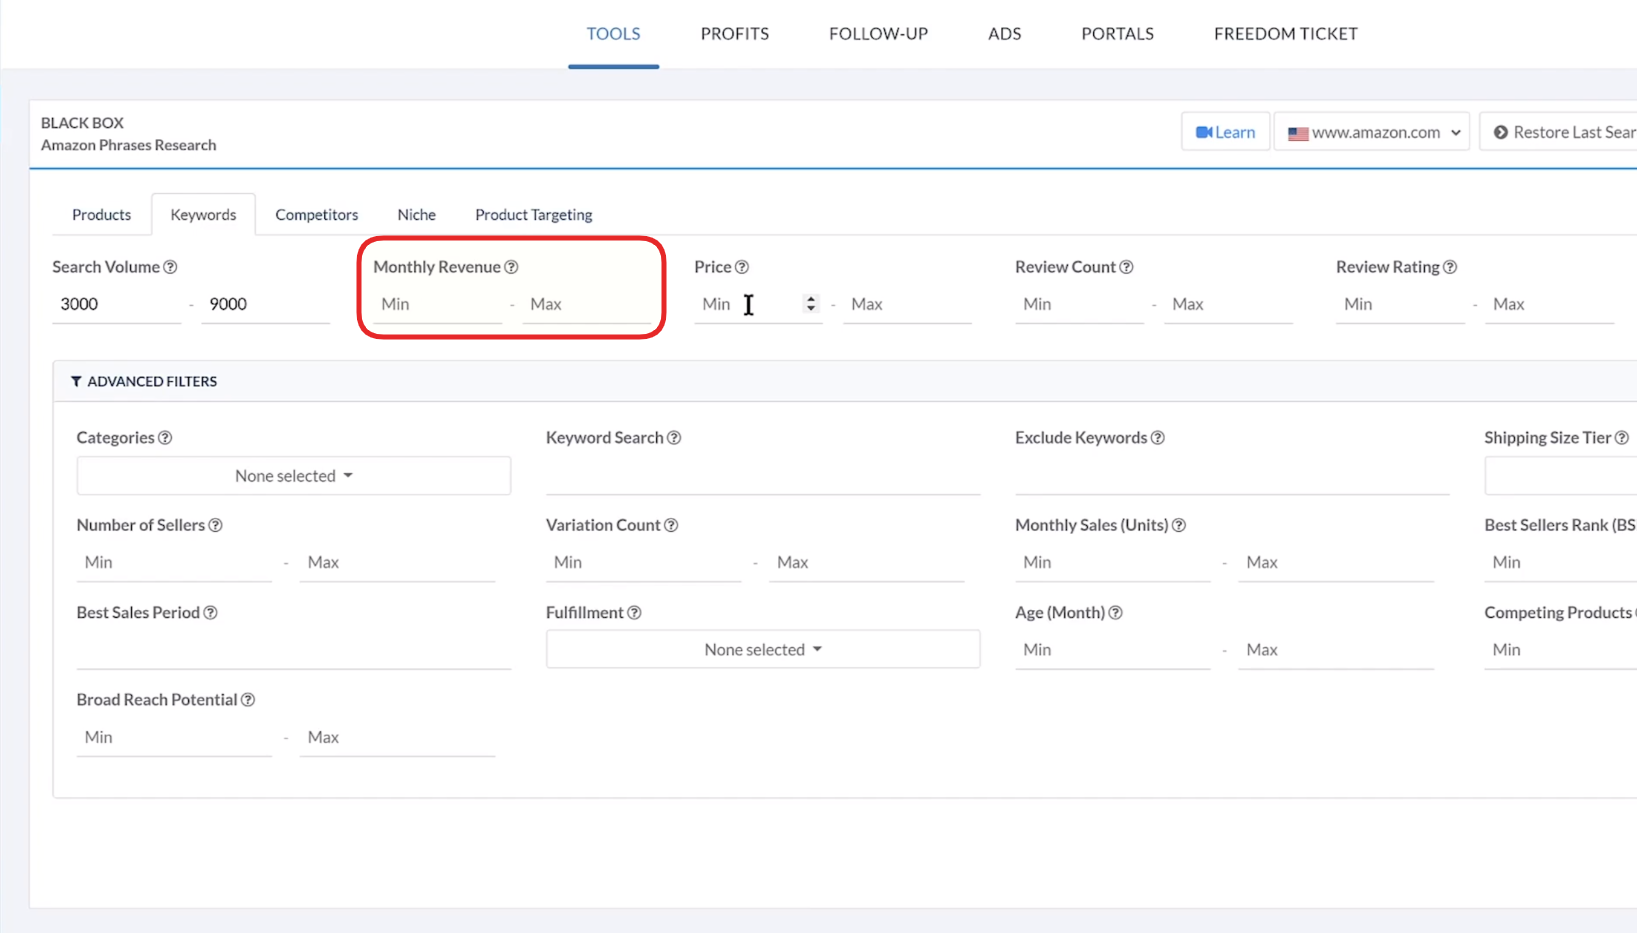Open help icon next to Keyword Search
The height and width of the screenshot is (933, 1637).
pos(674,438)
